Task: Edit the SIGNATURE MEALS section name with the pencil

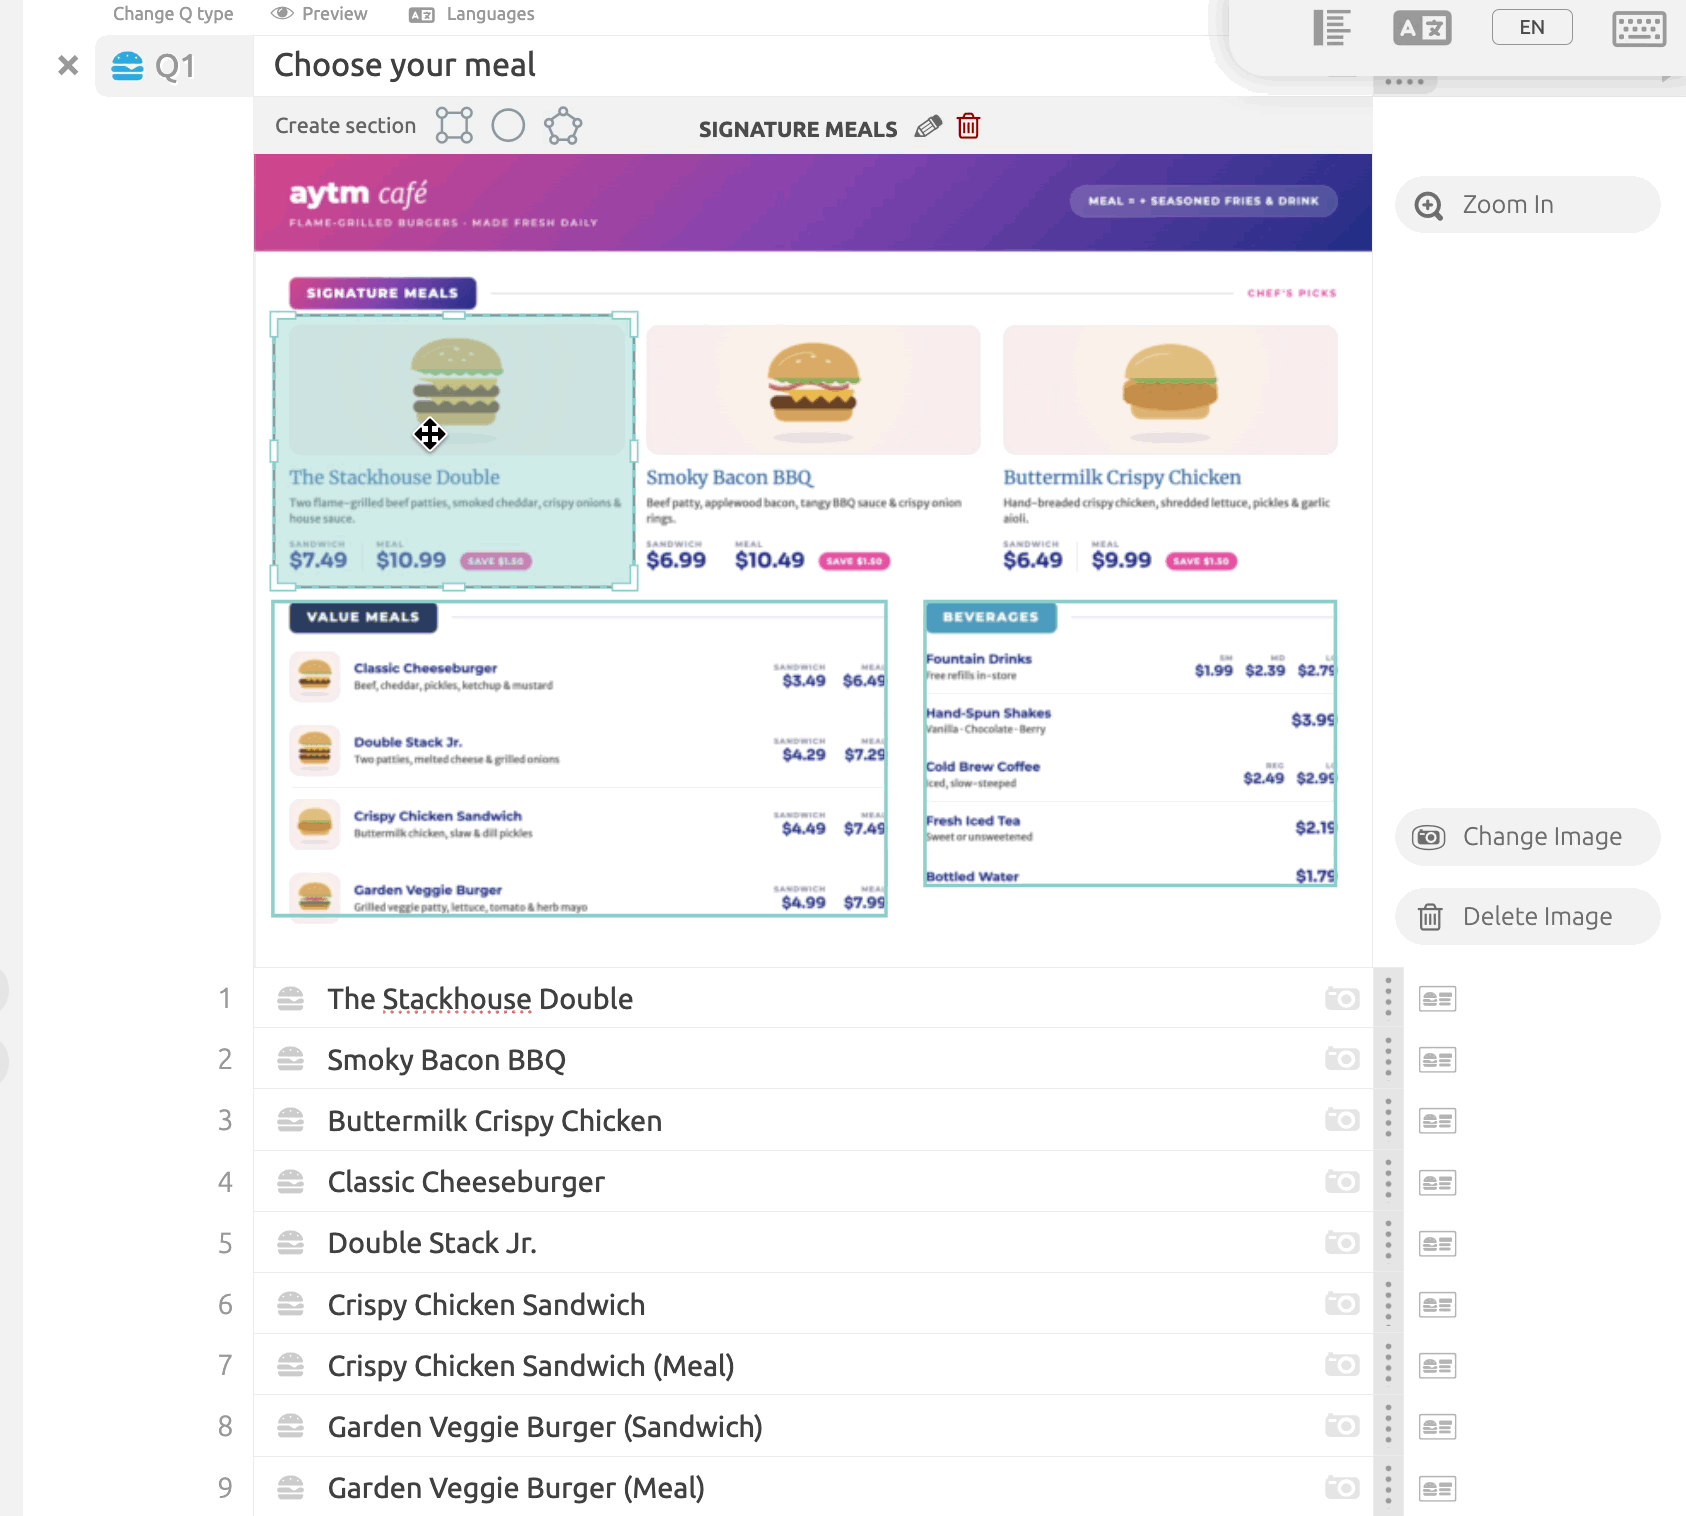Action: click(x=928, y=127)
